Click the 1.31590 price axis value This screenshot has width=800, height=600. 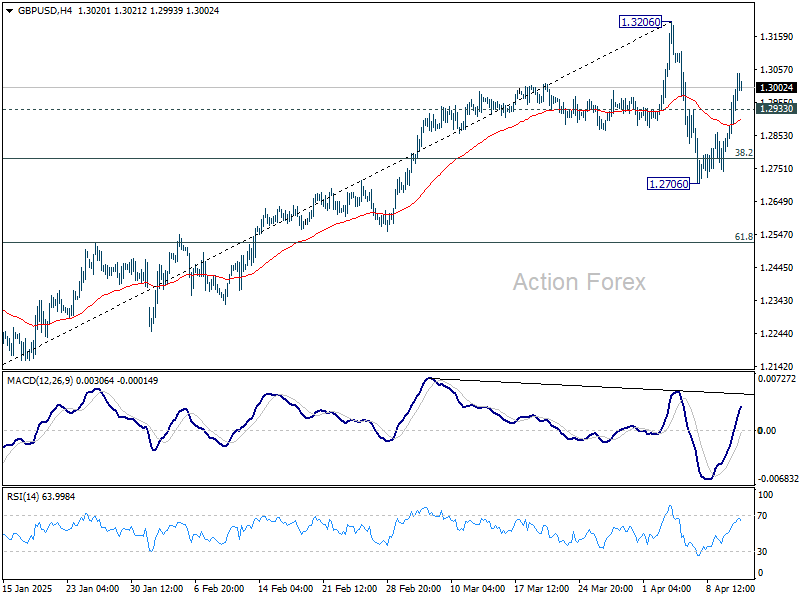[777, 37]
